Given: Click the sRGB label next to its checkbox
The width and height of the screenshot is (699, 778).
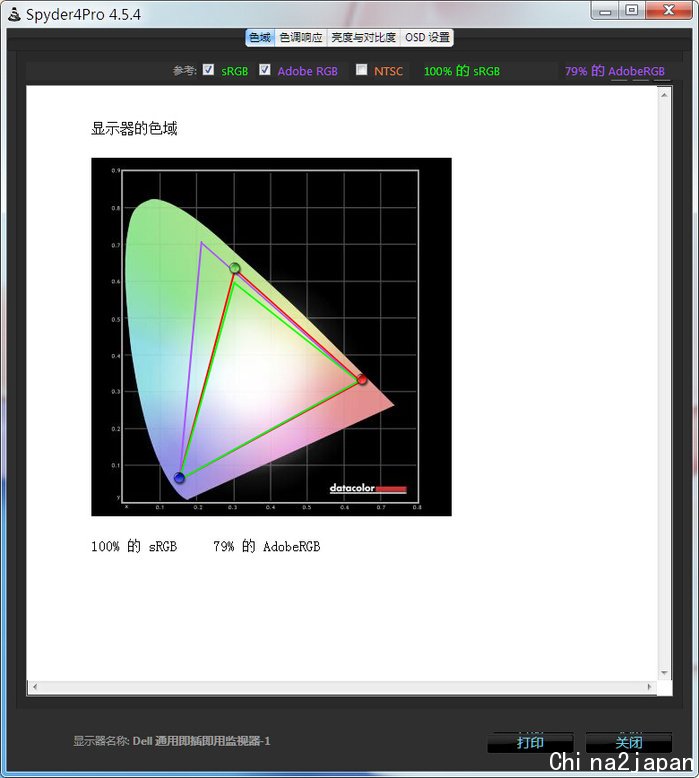Looking at the screenshot, I should pyautogui.click(x=235, y=71).
